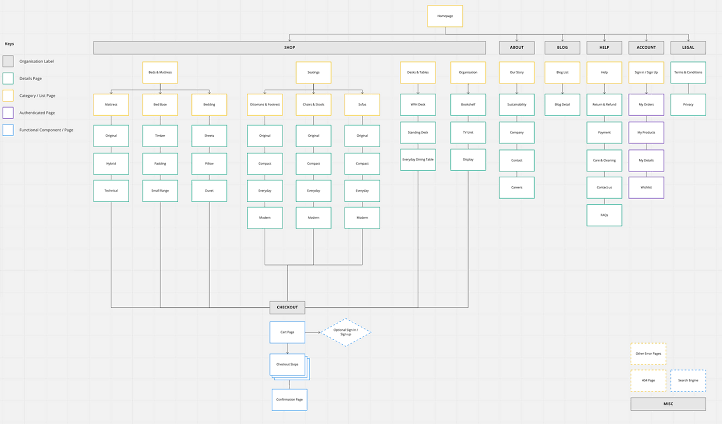Image resolution: width=722 pixels, height=424 pixels.
Task: Click the Terms & Conditions box
Action: coord(688,73)
